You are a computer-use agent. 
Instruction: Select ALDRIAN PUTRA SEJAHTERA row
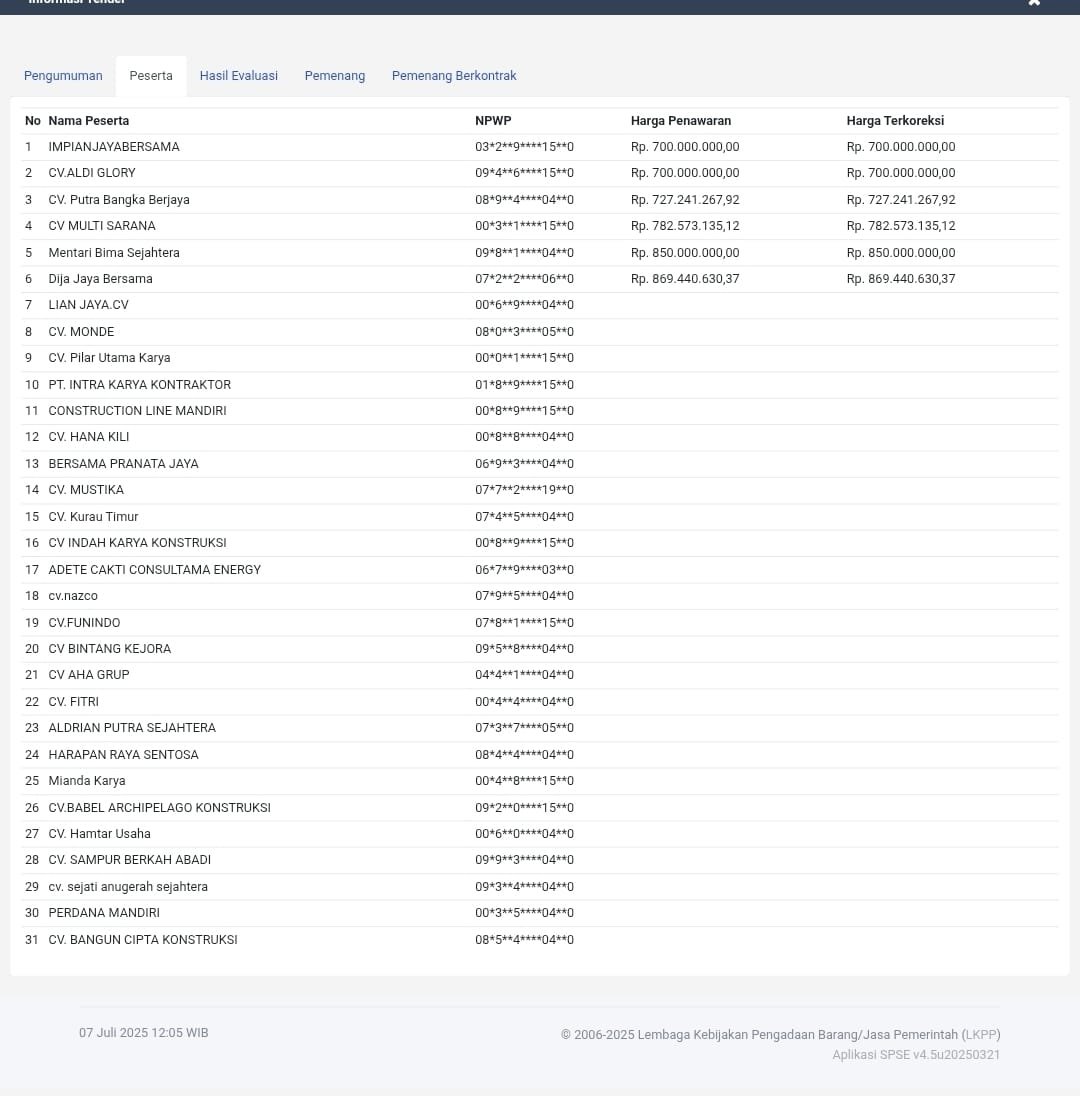(540, 728)
